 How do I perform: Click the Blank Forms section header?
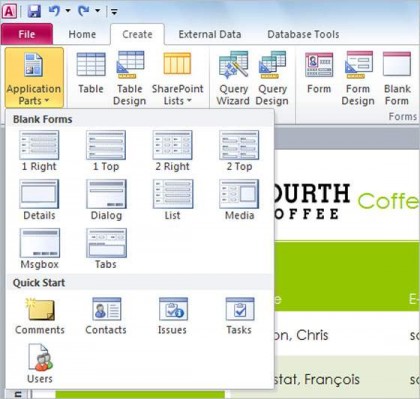pyautogui.click(x=43, y=119)
